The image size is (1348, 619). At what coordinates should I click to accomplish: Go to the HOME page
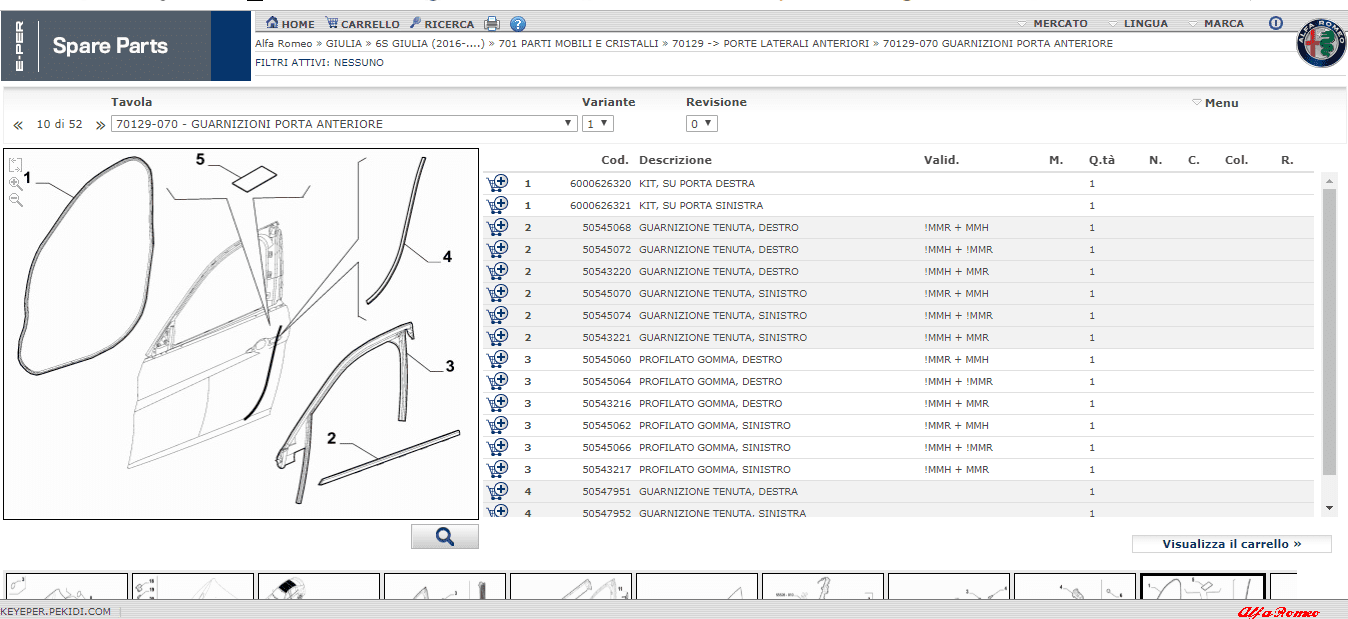pyautogui.click(x=290, y=23)
